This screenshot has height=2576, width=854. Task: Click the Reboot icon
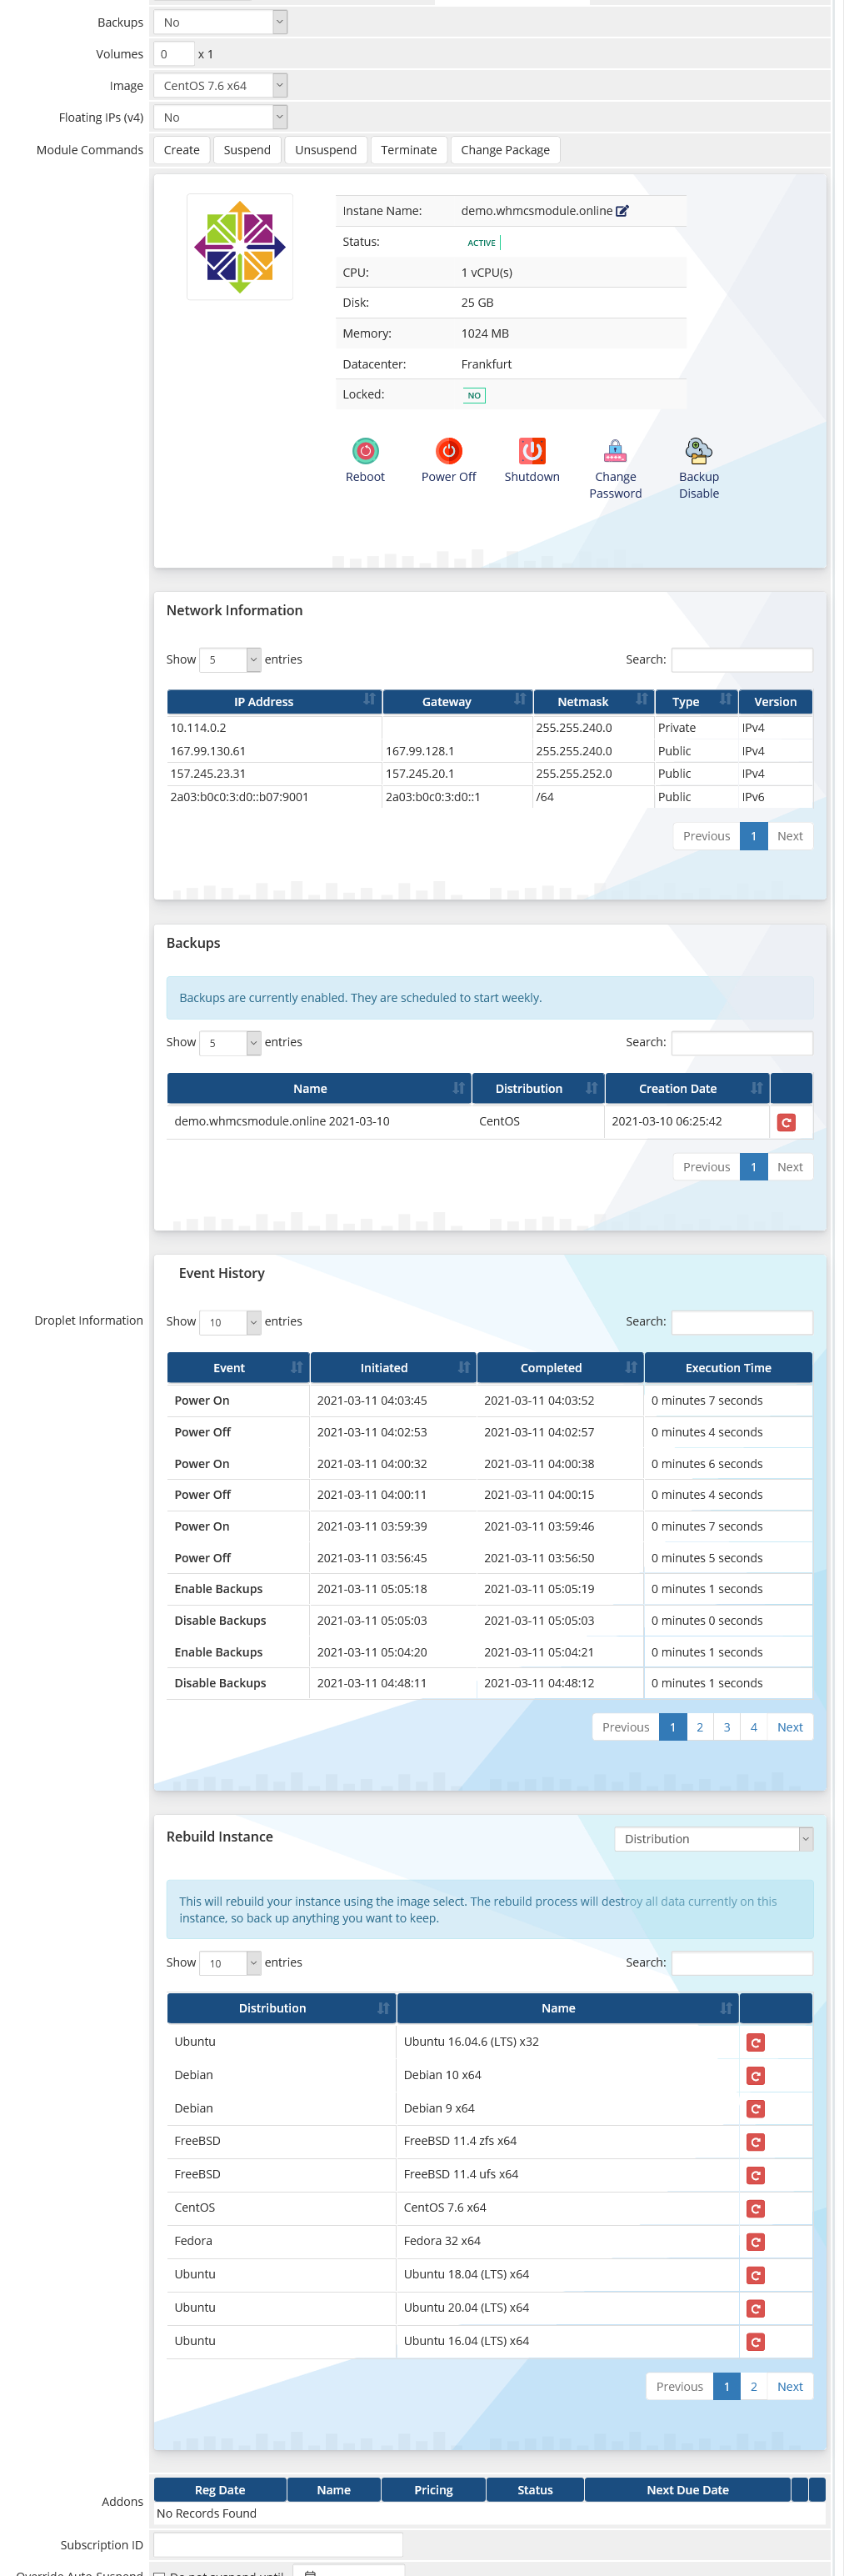[x=365, y=451]
